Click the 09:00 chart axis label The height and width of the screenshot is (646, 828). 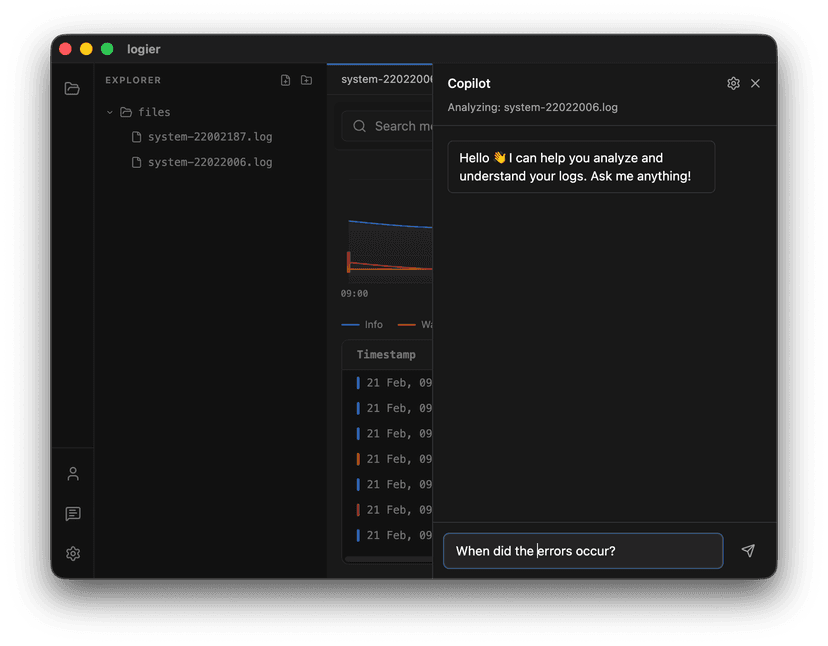354,293
